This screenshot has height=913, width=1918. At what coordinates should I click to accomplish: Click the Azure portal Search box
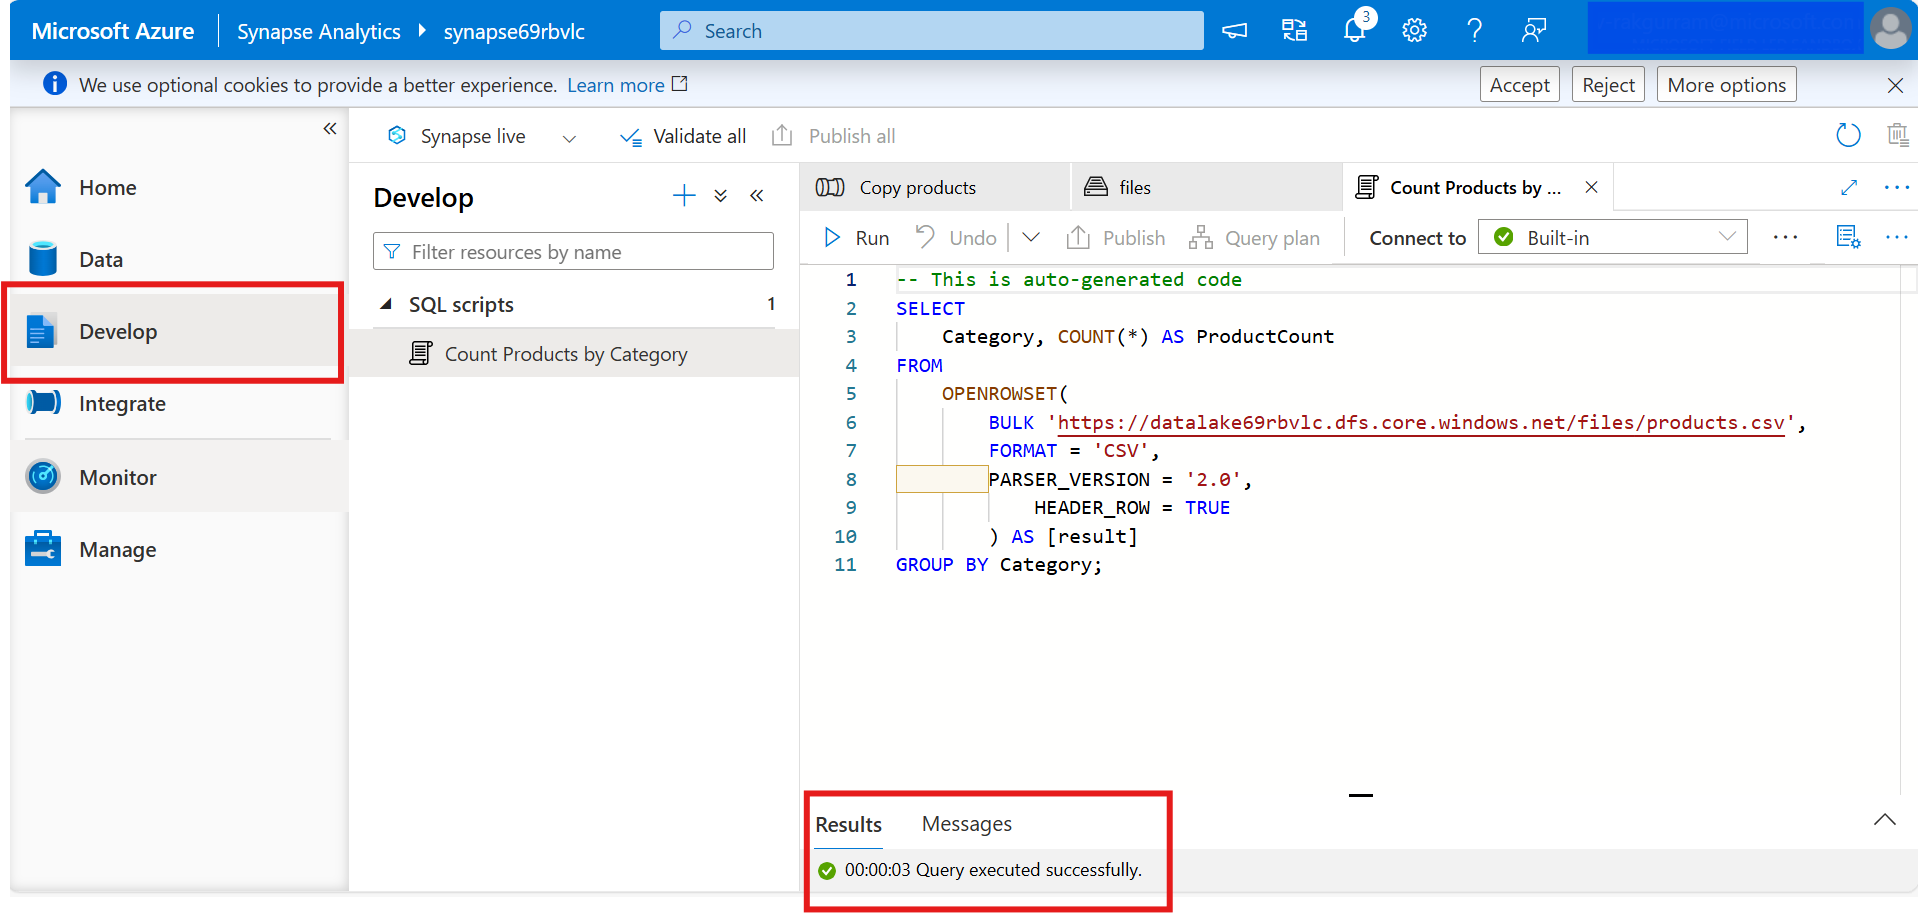[931, 31]
